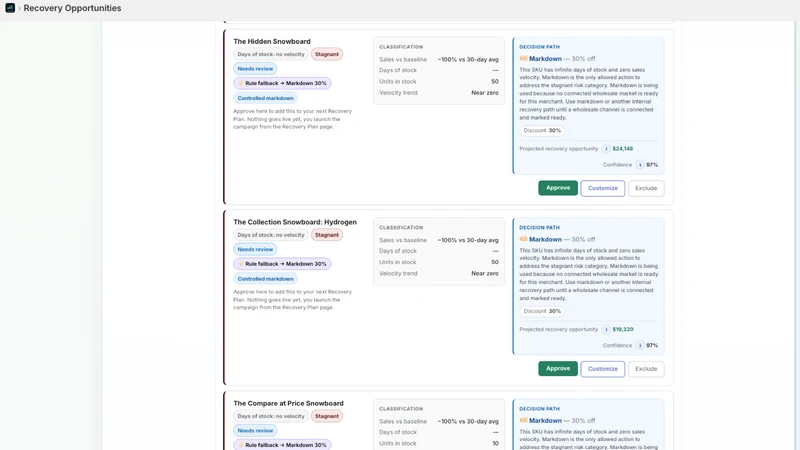Click the $19,320 recovery amount
This screenshot has width=800, height=450.
(x=622, y=330)
